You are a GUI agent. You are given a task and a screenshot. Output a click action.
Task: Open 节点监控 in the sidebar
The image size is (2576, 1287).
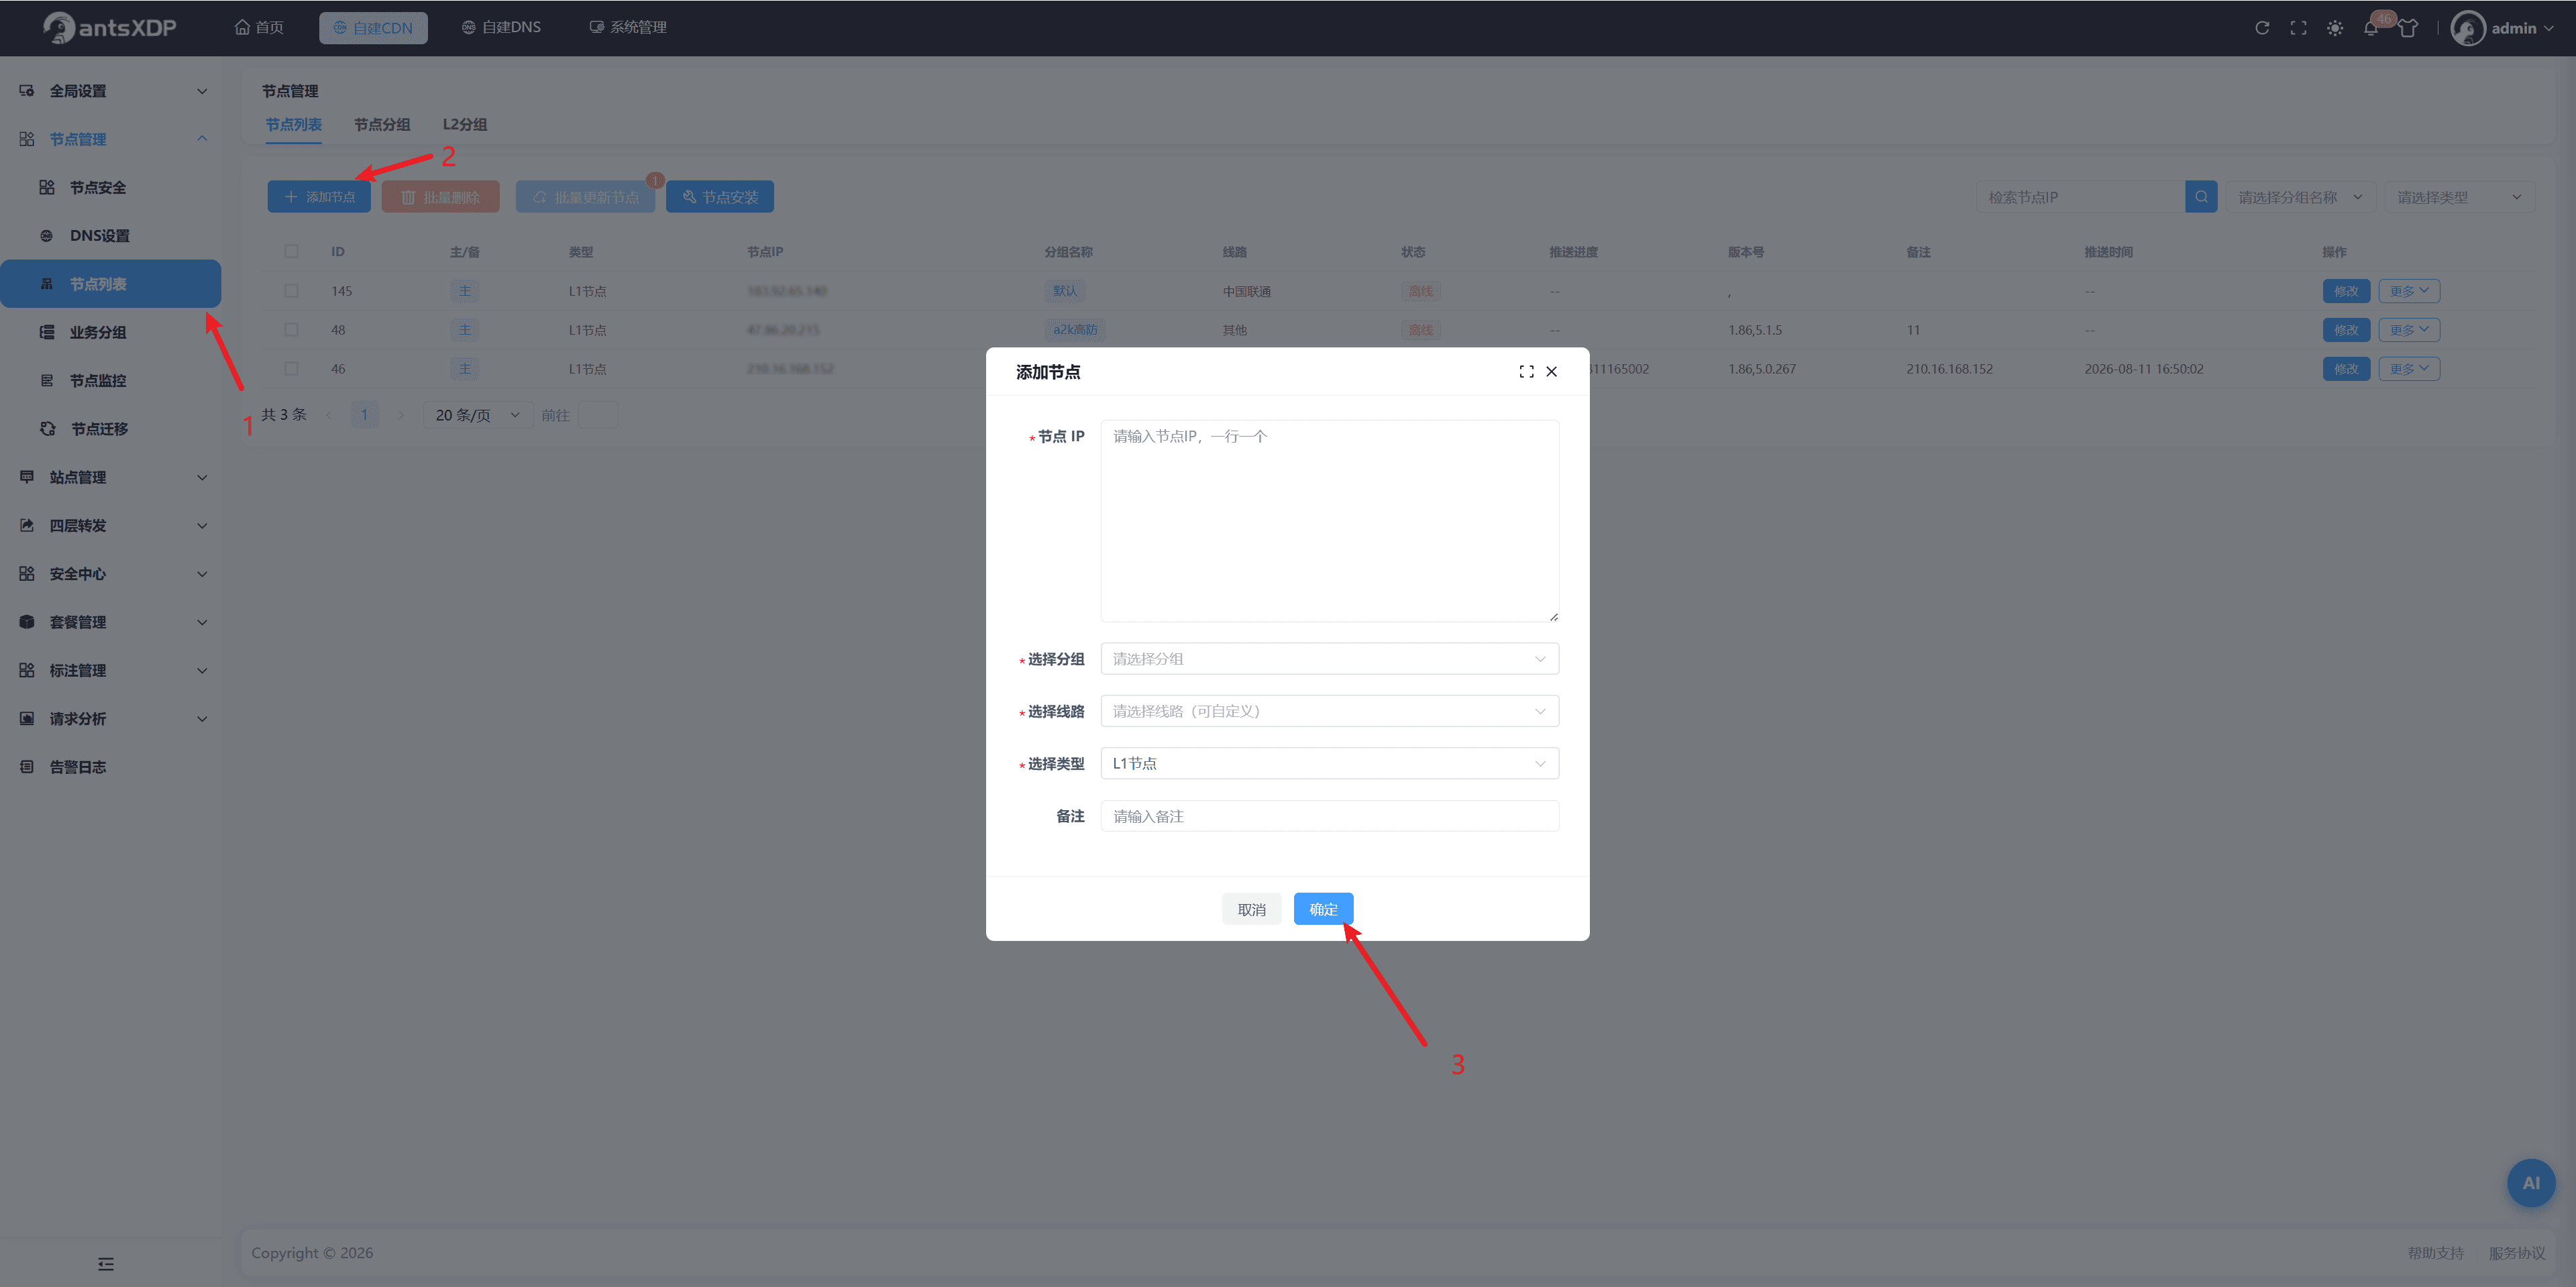[x=110, y=380]
